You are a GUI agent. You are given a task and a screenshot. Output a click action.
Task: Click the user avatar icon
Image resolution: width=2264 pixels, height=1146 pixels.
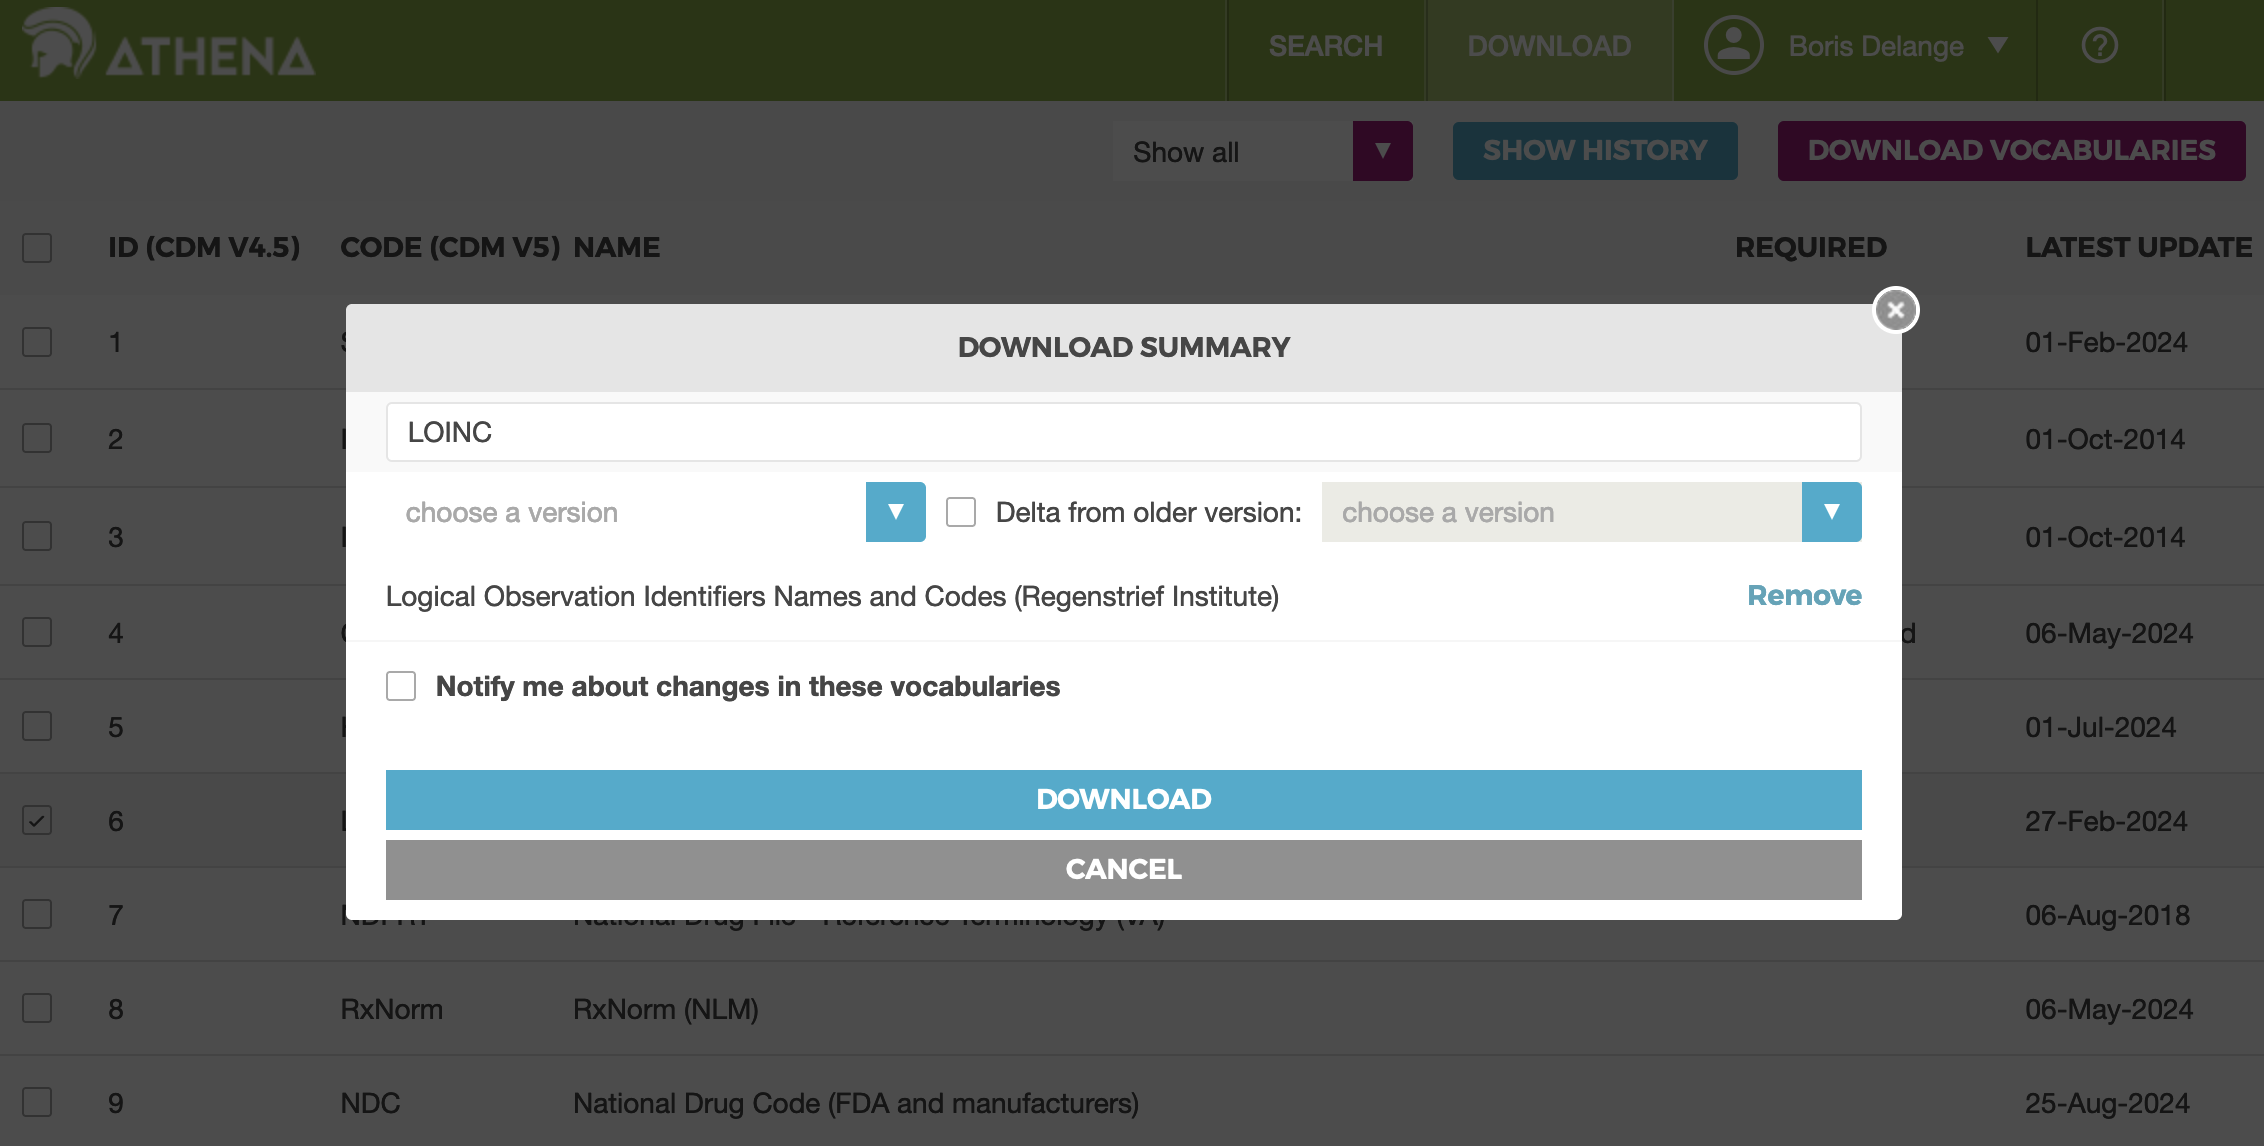coord(1733,46)
